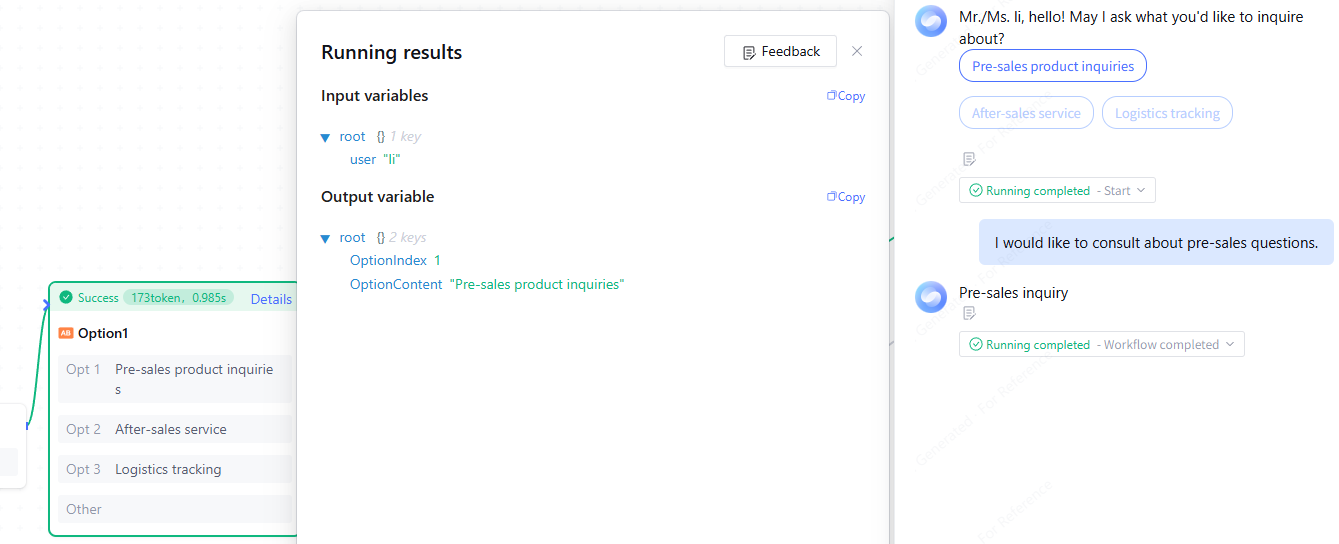Image resolution: width=1339 pixels, height=544 pixels.
Task: Click note icon below first bot message
Action: [968, 159]
